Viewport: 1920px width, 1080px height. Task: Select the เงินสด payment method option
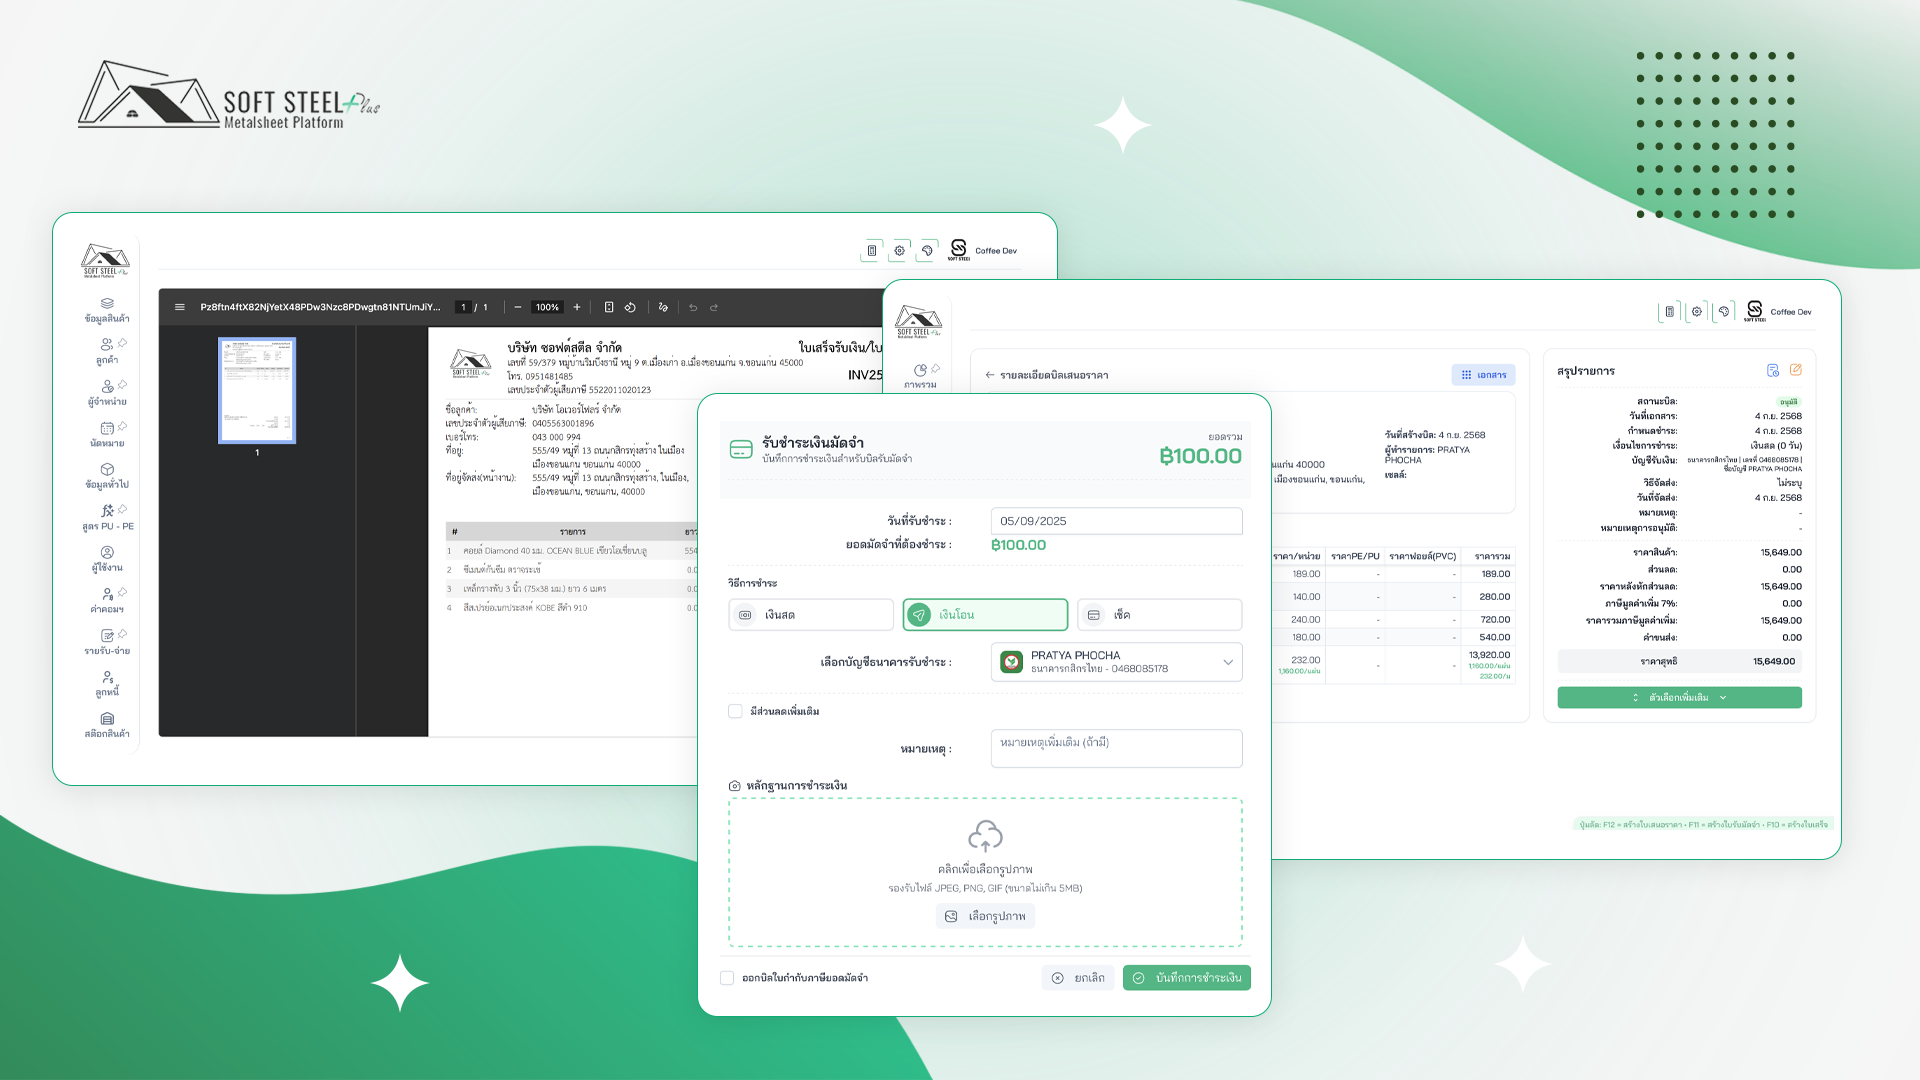(811, 615)
